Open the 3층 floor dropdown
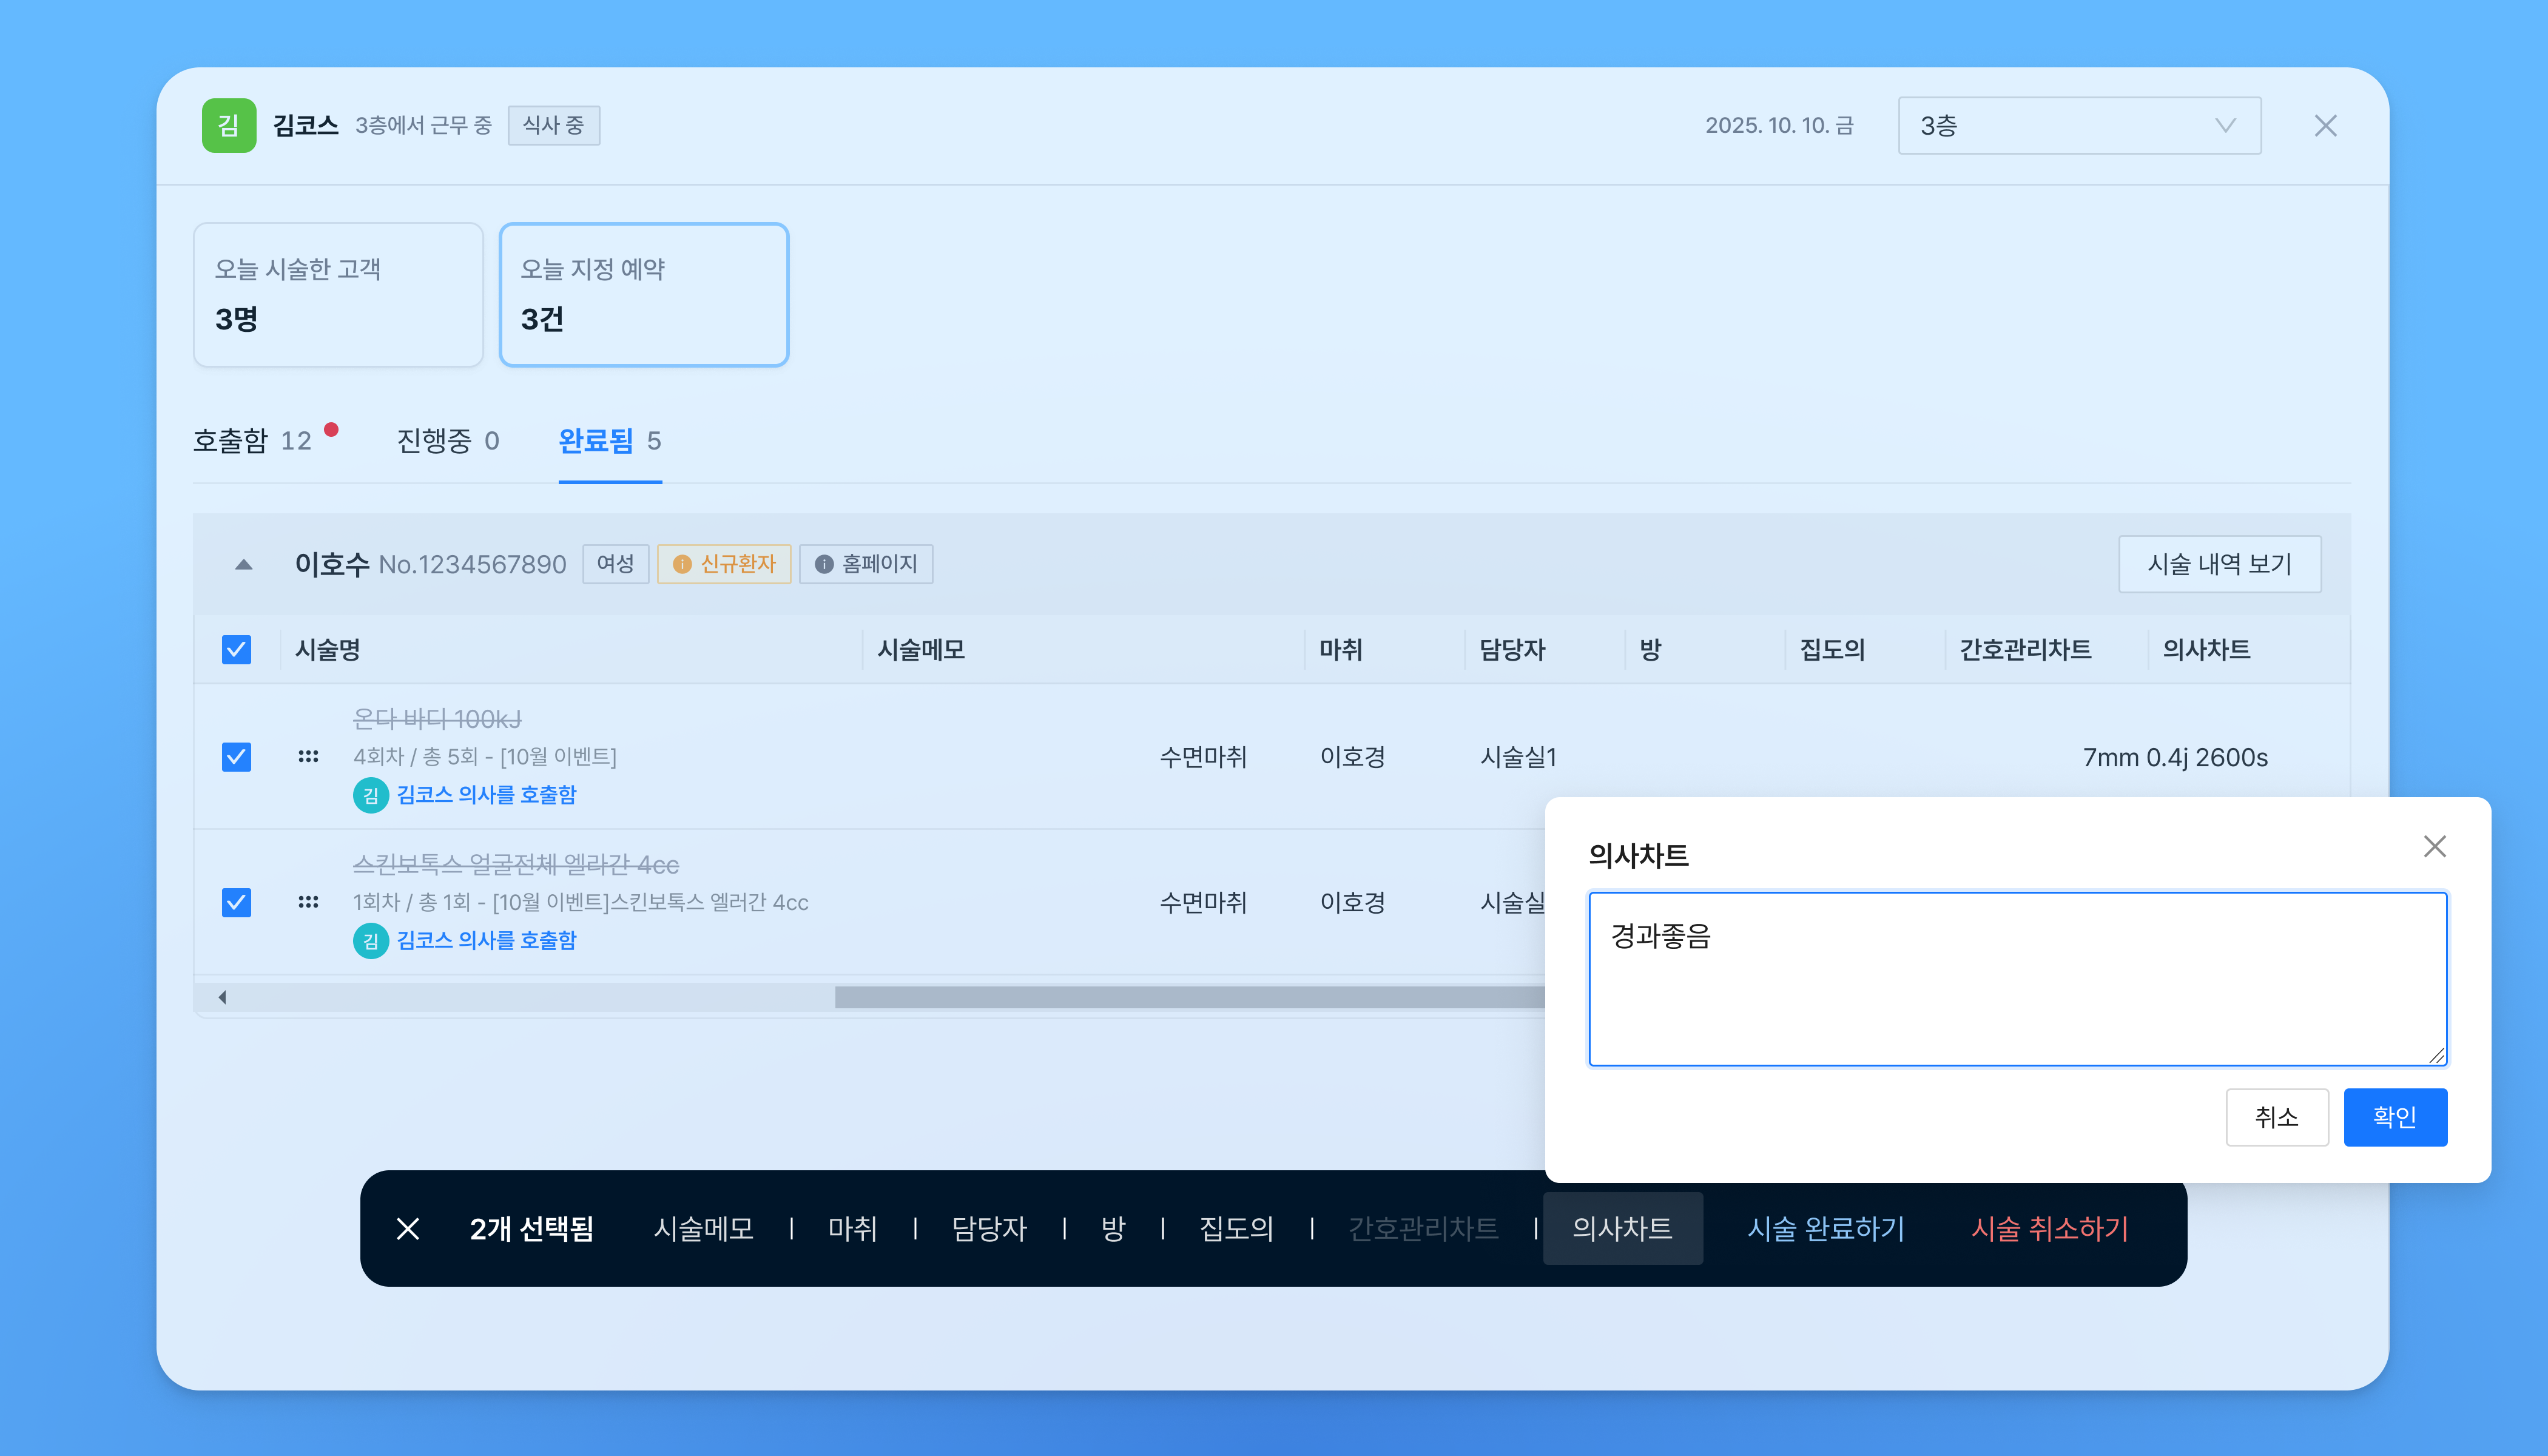Screen dimensions: 2548x1456 coord(2079,125)
